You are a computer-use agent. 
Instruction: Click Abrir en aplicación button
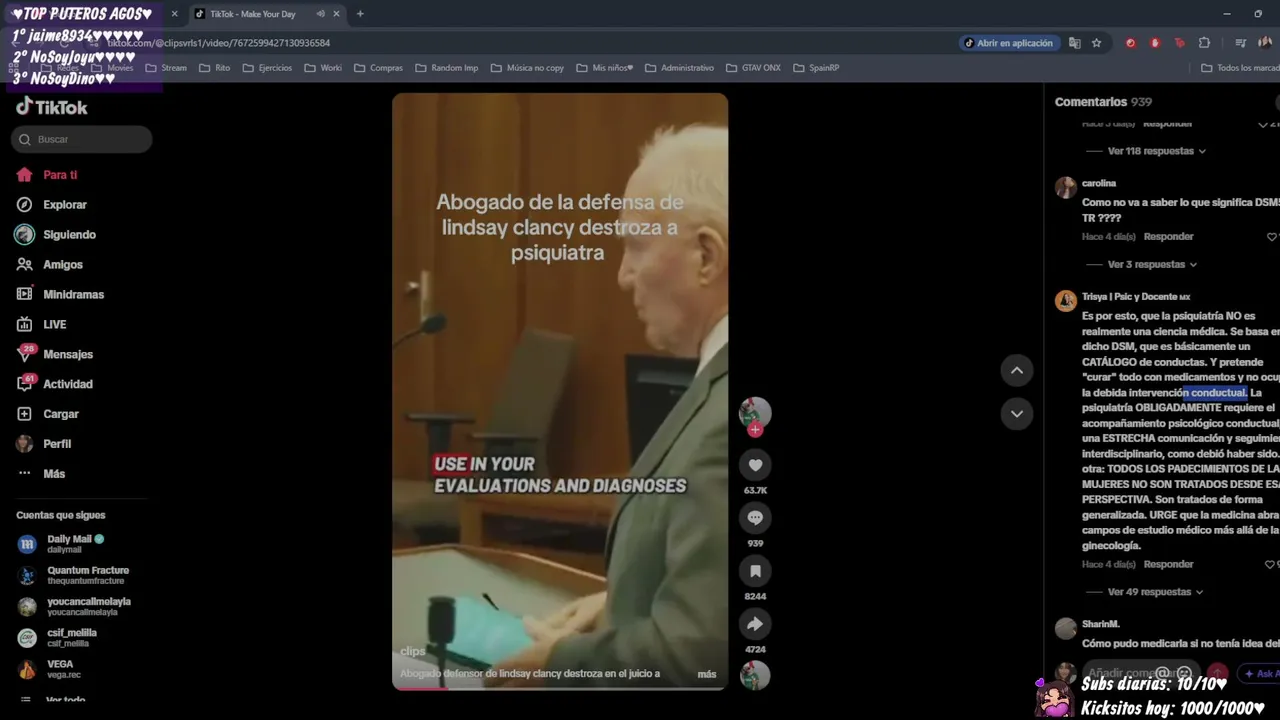(x=1008, y=43)
